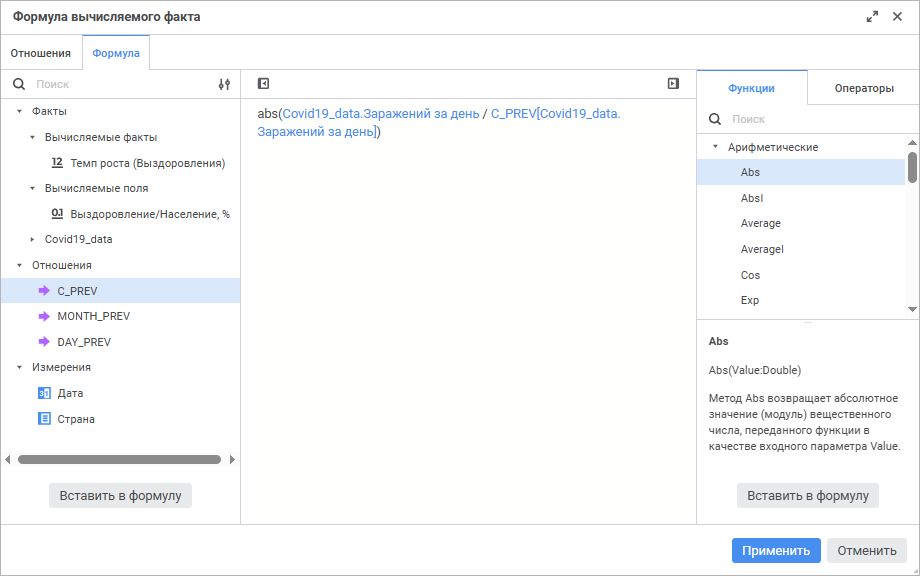Collapse the right functions panel icon
Screen dimensions: 920x576
pyautogui.click(x=673, y=84)
